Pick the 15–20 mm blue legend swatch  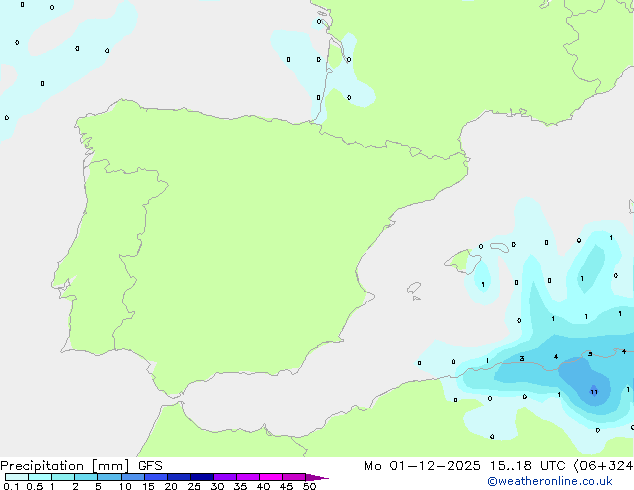click(x=155, y=477)
